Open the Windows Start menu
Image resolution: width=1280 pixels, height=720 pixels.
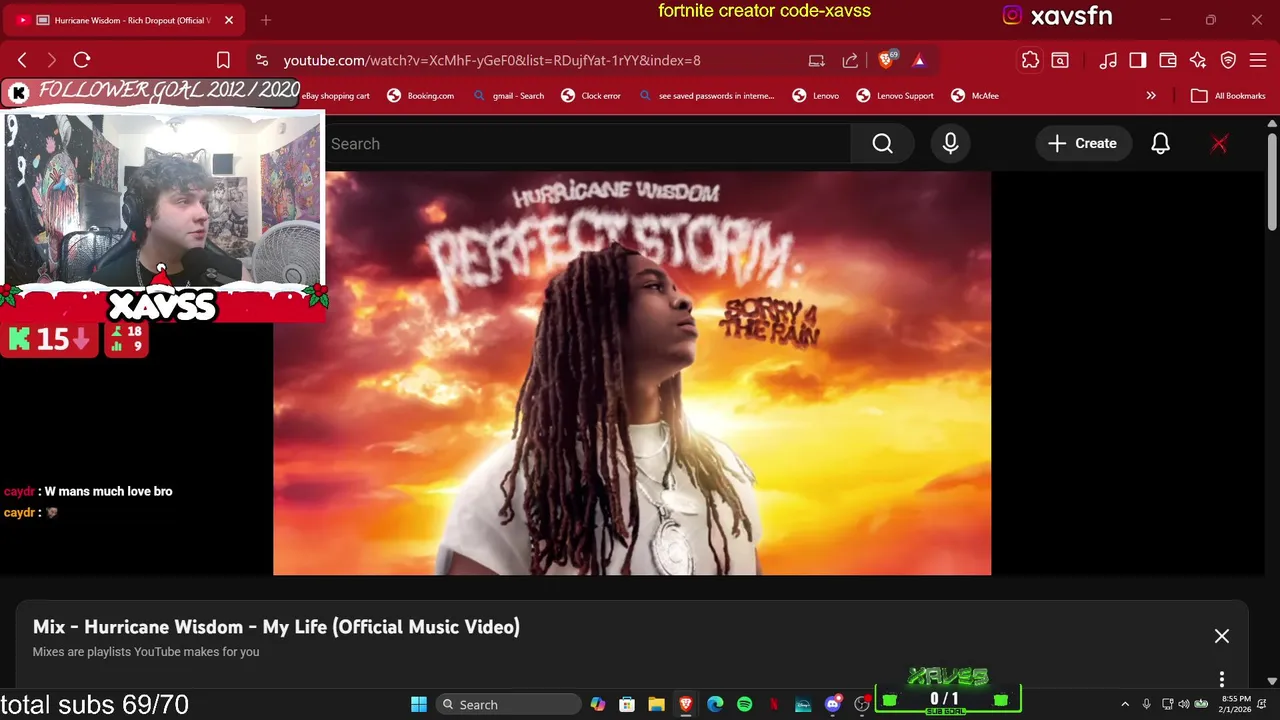point(419,704)
